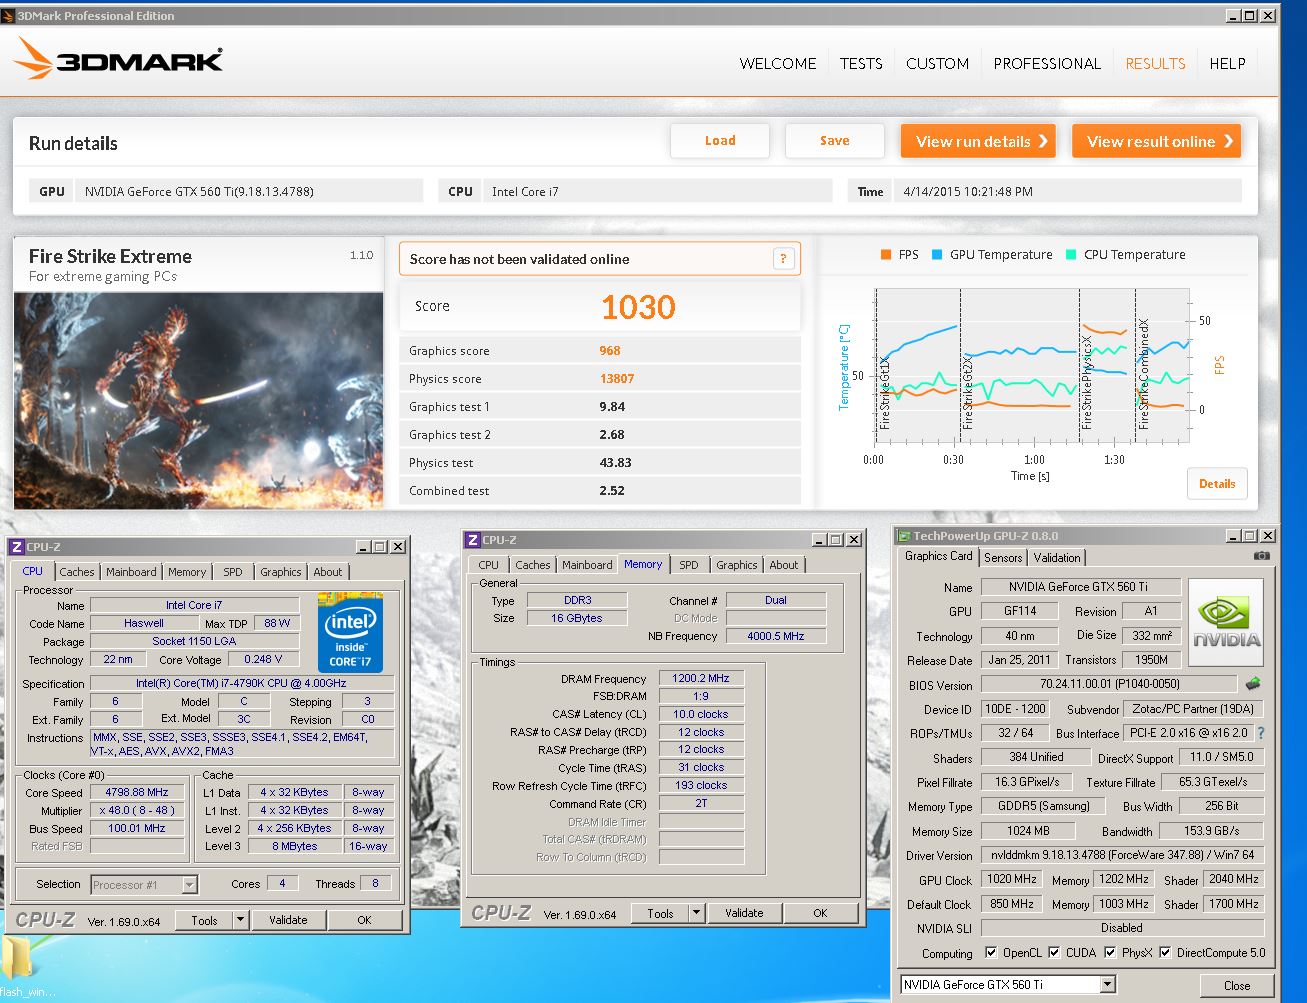Toggle the CUDA checkbox in GPU-Z
Screen dimensions: 1307x1003
(x=1054, y=953)
